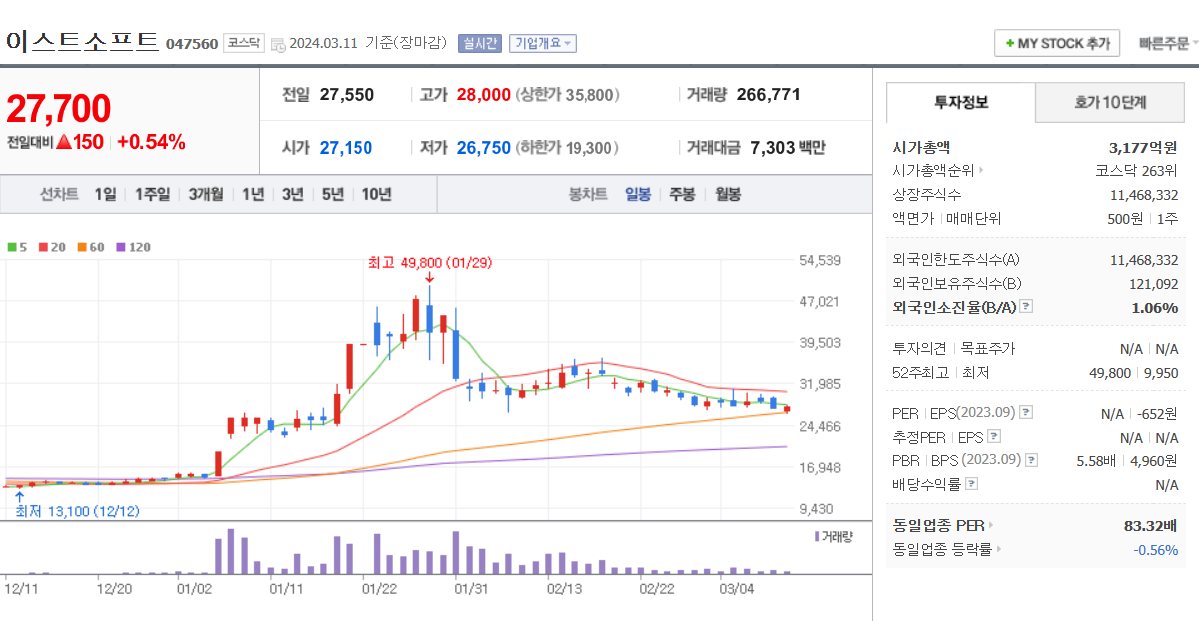
Task: Switch to 일봉 candlestick chart
Action: coord(638,194)
